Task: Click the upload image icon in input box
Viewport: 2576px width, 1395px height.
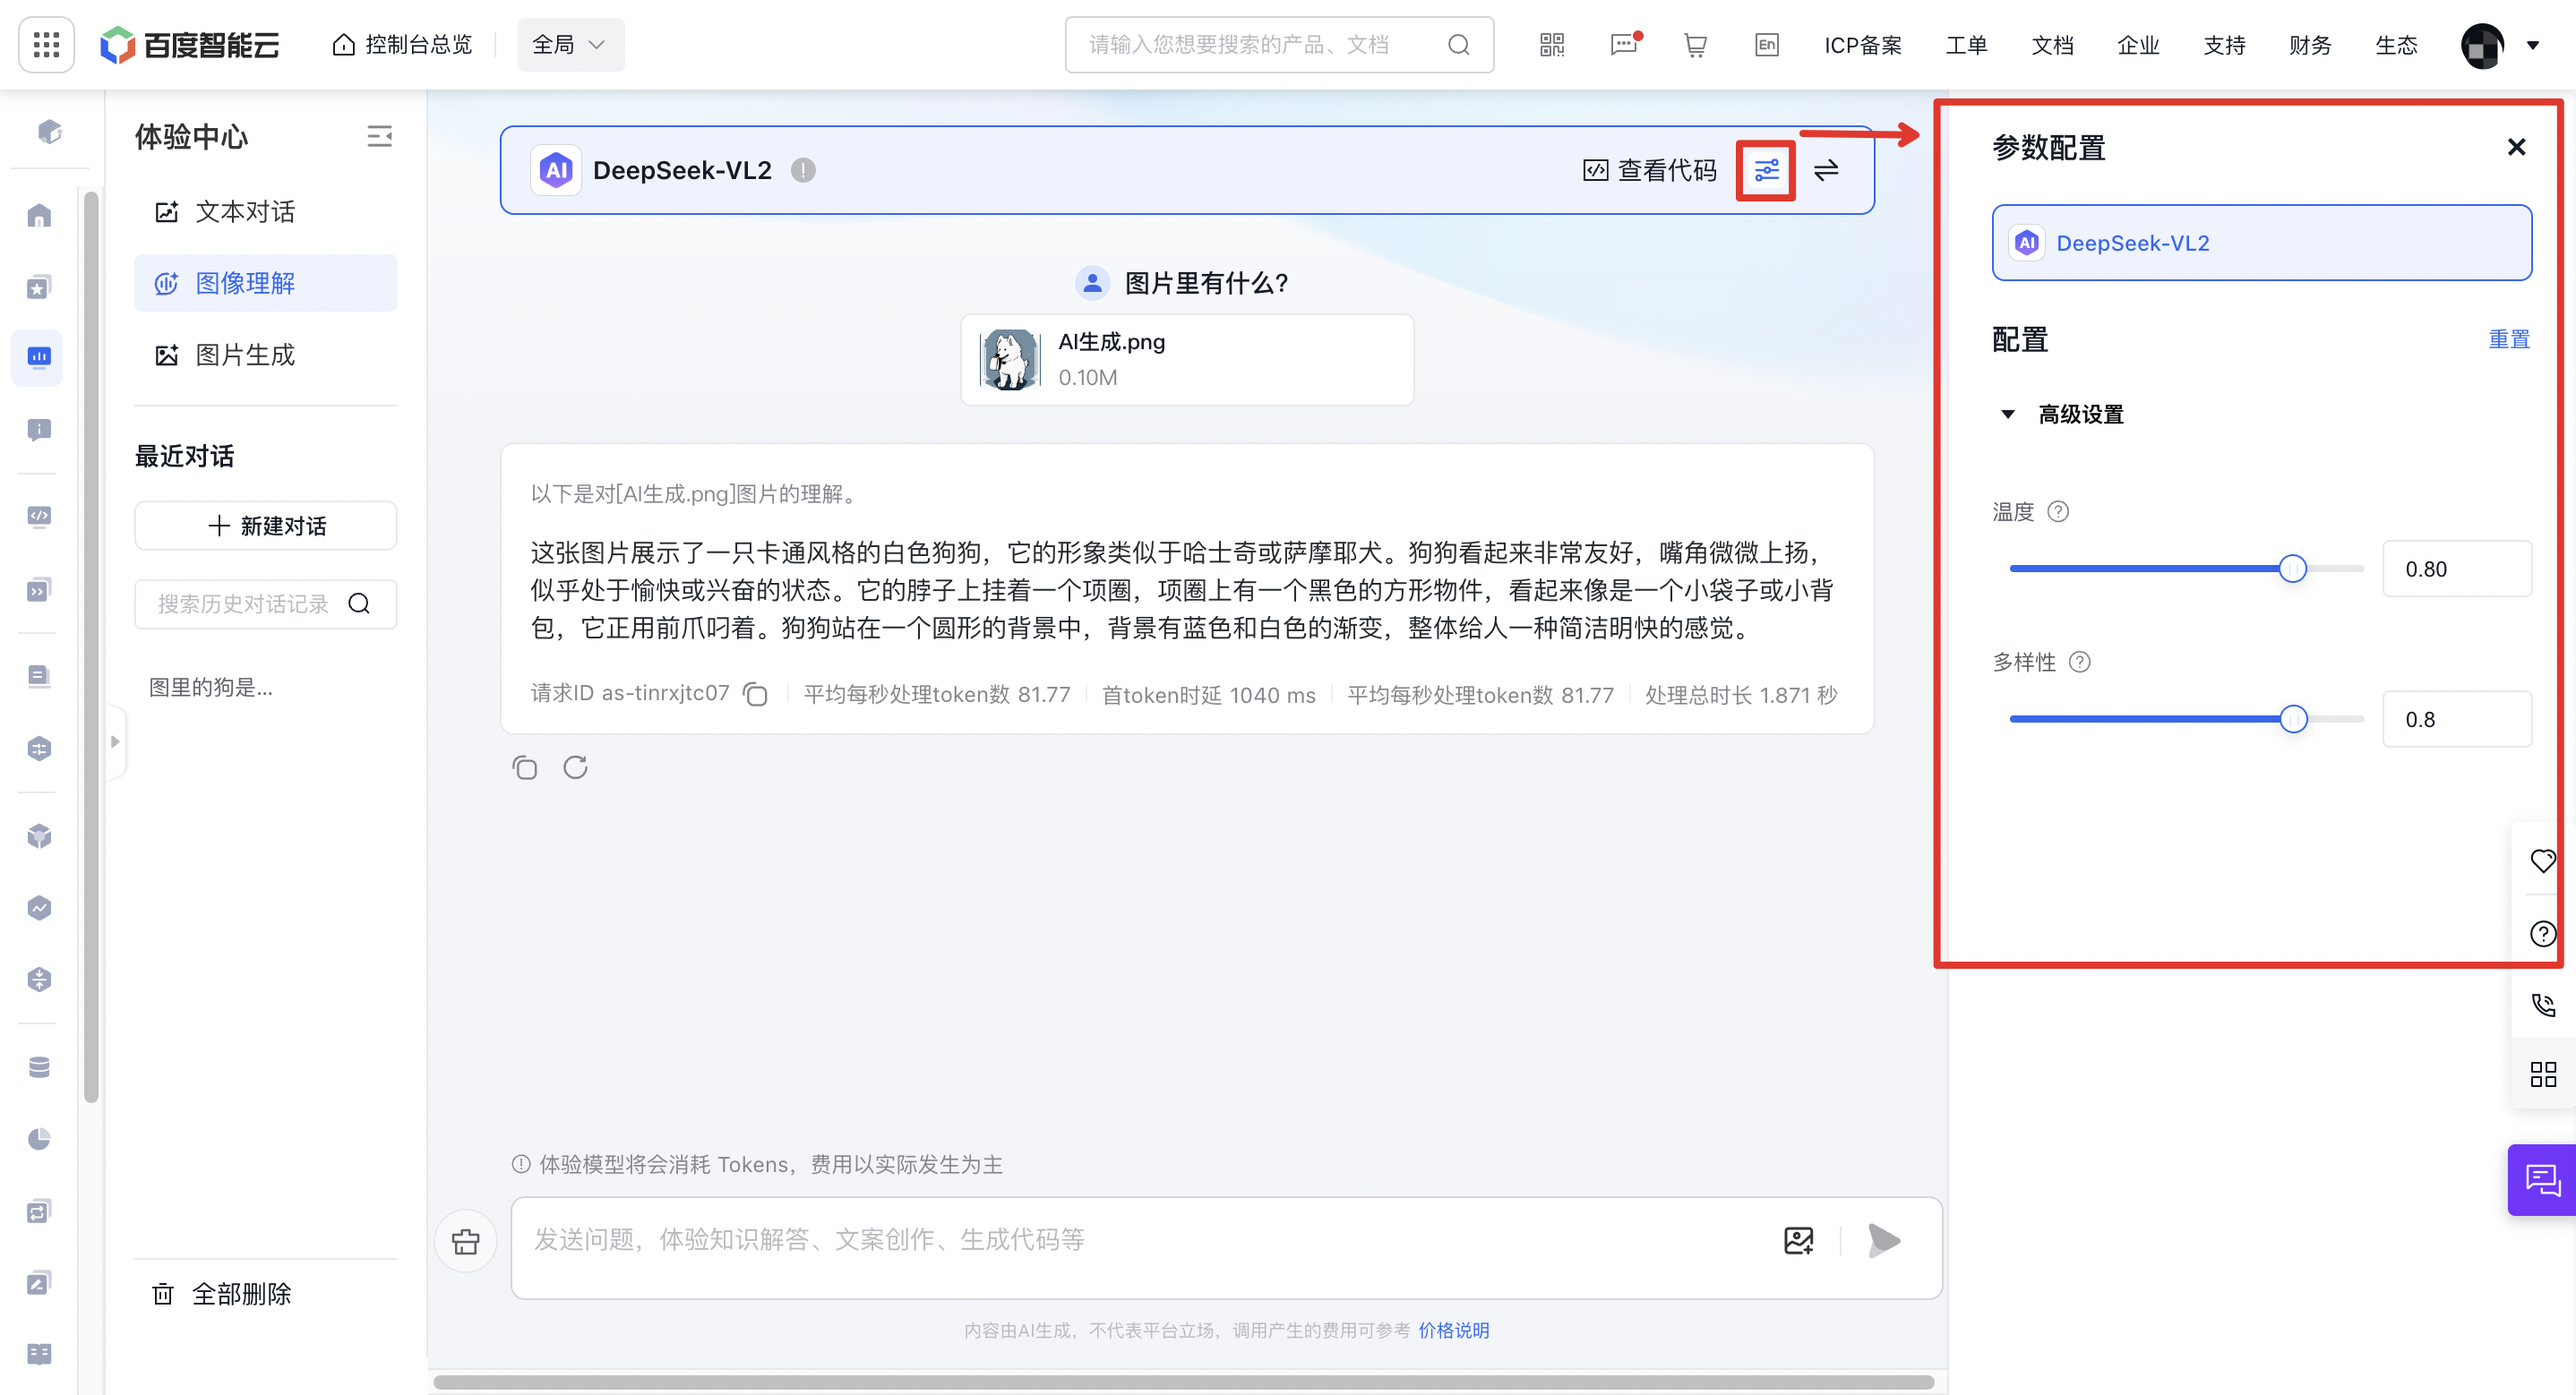Action: 1798,1240
